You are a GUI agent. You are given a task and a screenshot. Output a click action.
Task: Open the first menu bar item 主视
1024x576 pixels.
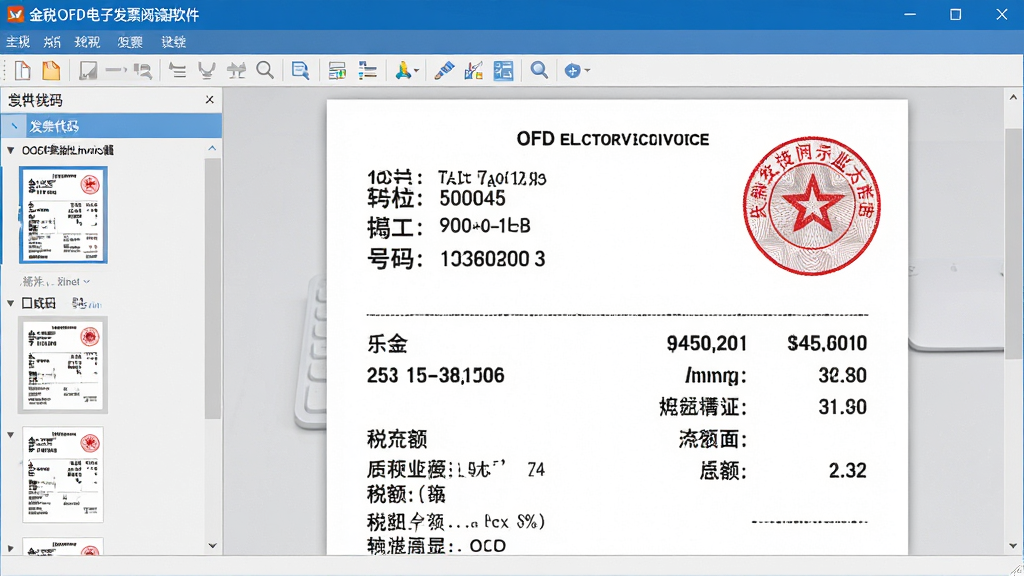[x=18, y=42]
